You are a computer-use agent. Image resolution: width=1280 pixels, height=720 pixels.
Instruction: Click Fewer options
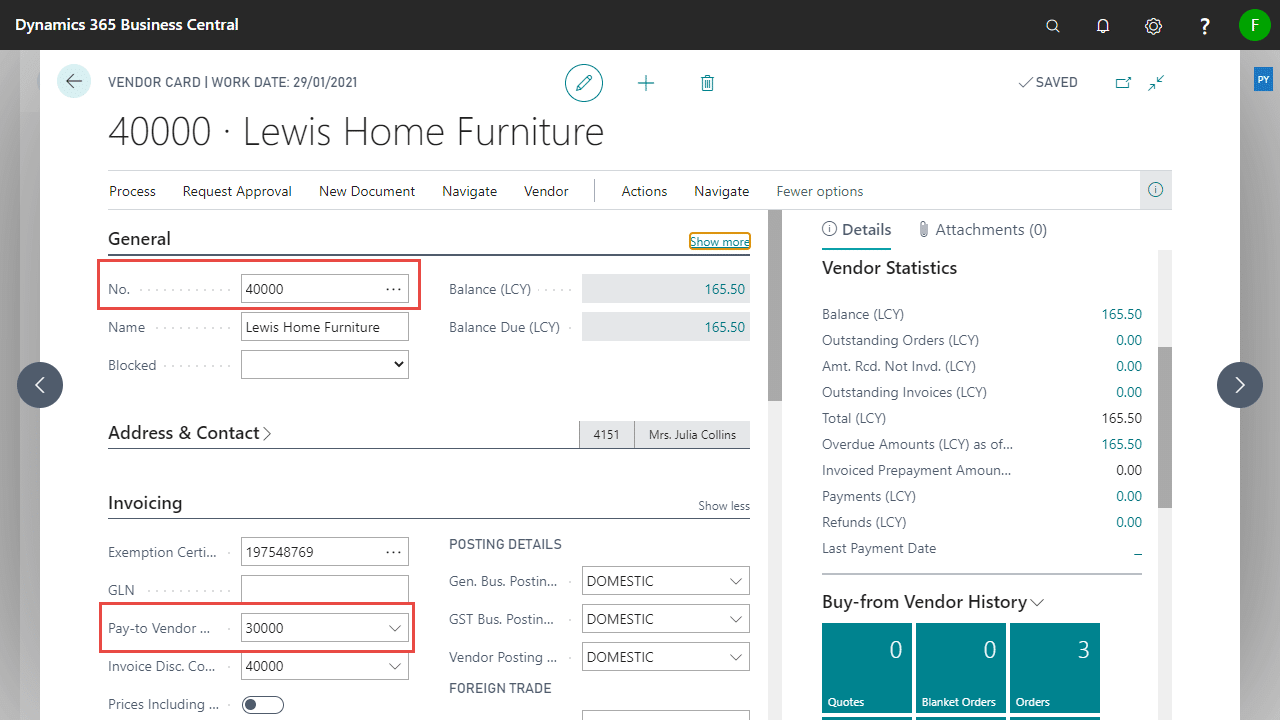pos(820,191)
